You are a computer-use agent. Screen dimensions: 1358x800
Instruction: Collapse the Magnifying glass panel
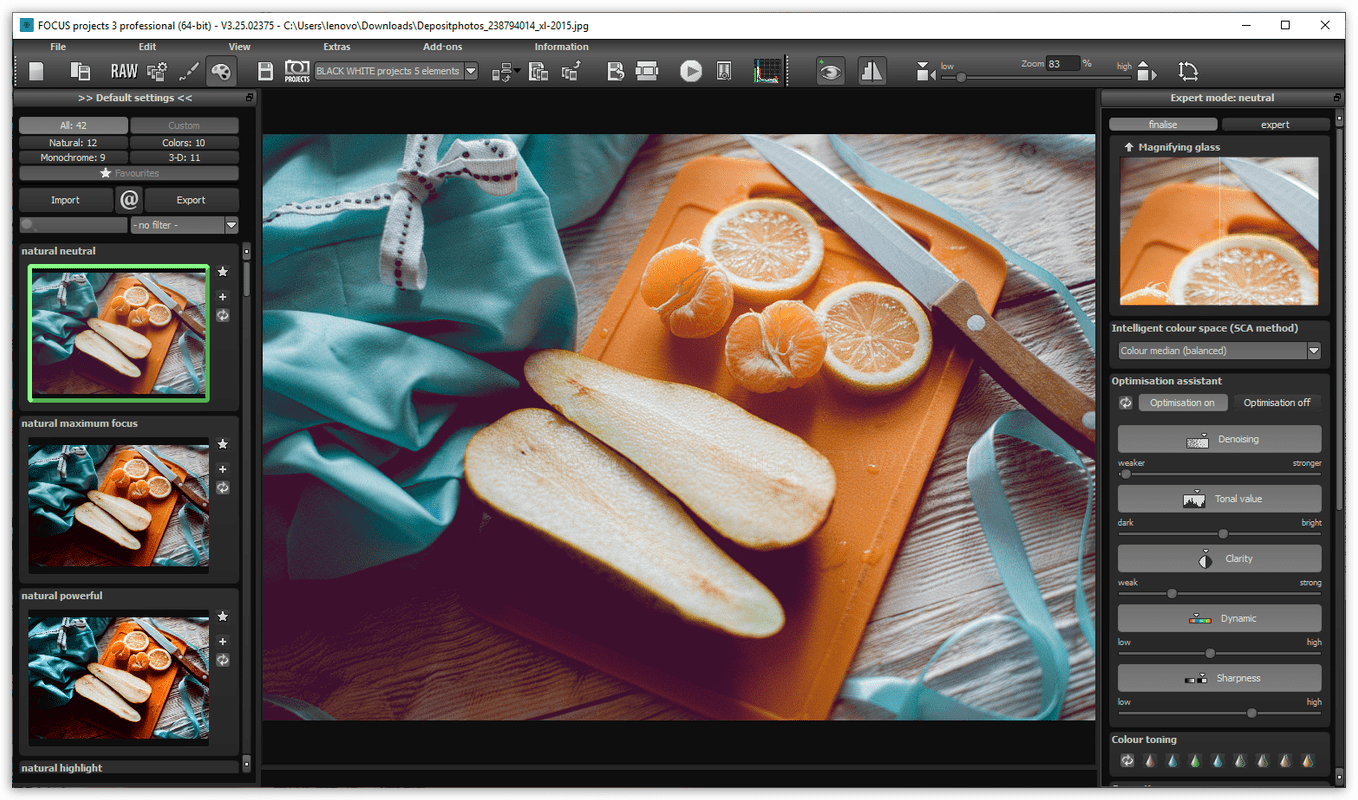coord(1129,147)
